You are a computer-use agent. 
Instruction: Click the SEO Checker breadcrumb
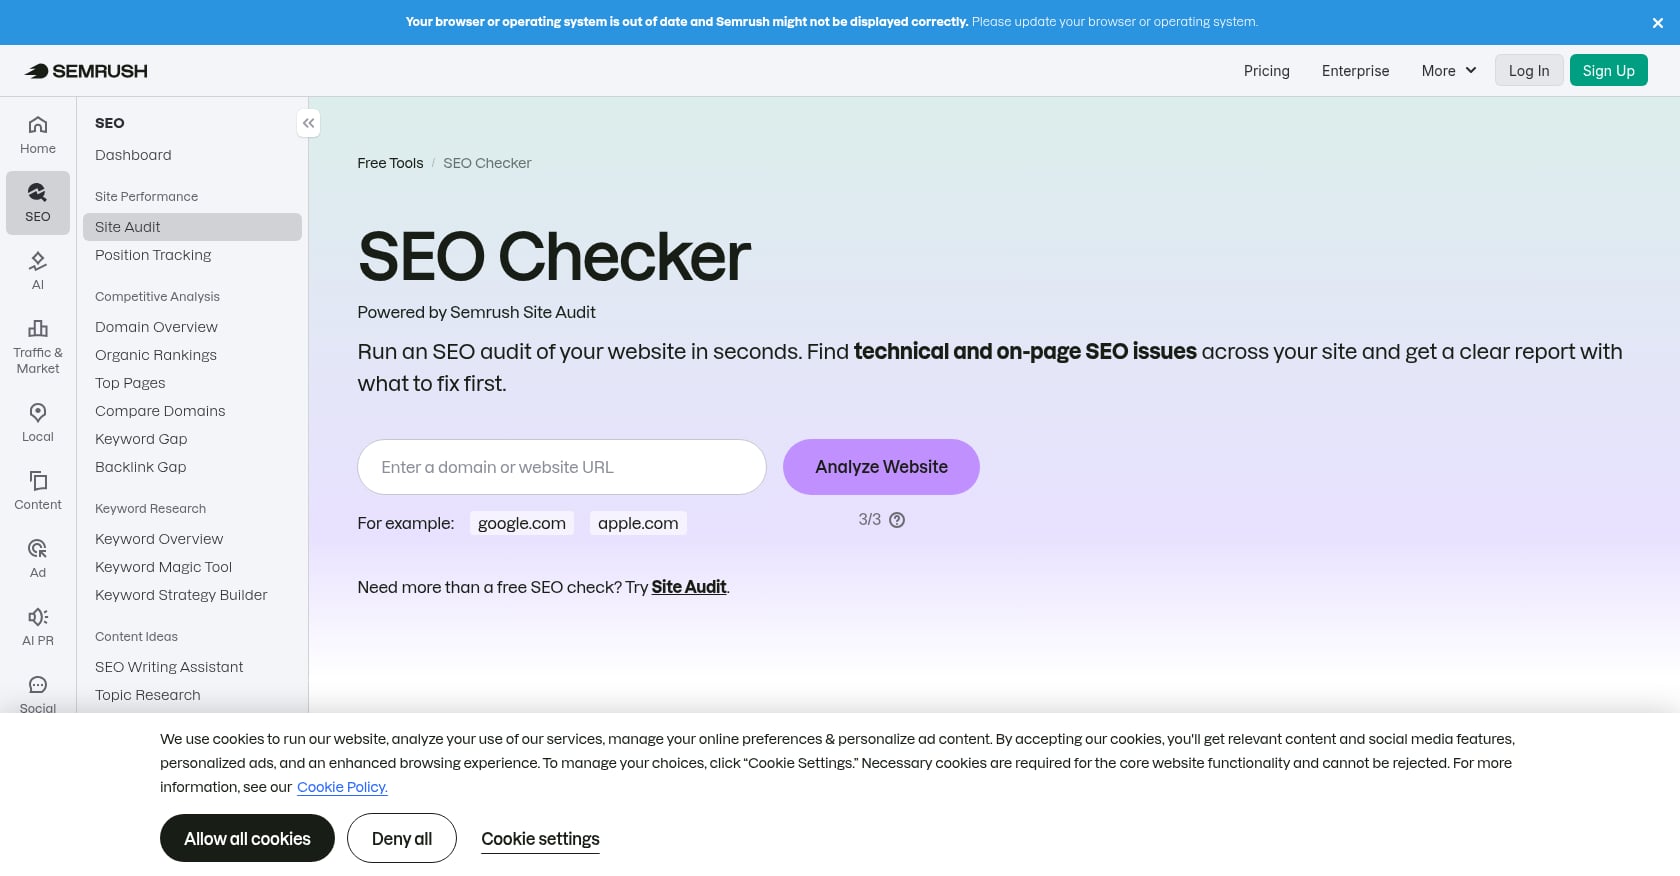[x=487, y=163]
